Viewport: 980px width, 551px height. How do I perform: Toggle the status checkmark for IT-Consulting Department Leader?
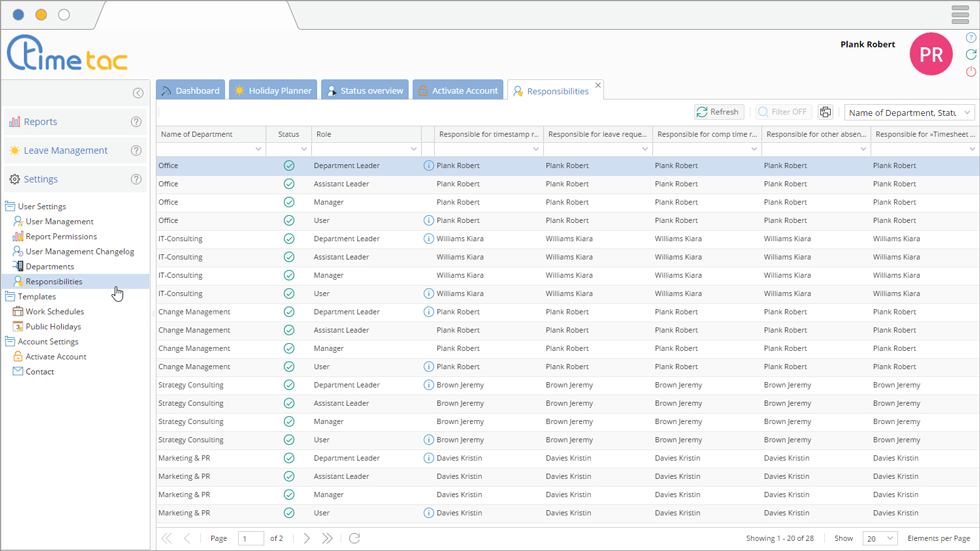[x=289, y=239]
